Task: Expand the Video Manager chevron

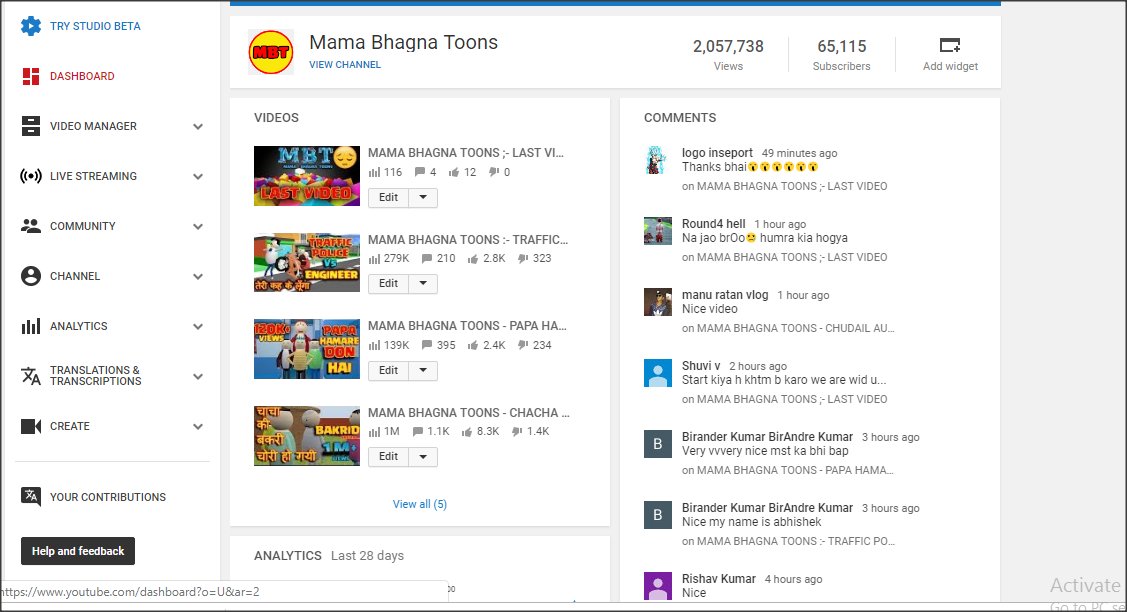Action: click(198, 127)
